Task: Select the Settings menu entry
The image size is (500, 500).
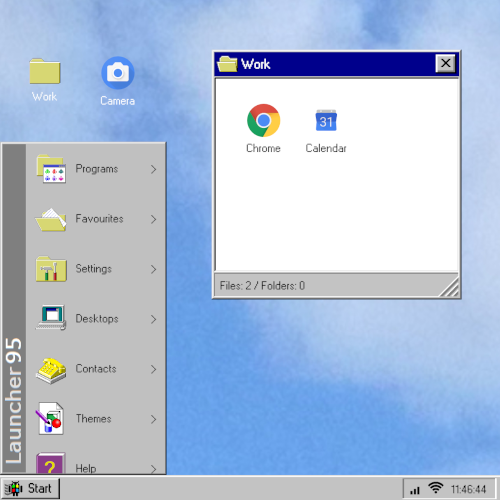Action: pyautogui.click(x=96, y=269)
